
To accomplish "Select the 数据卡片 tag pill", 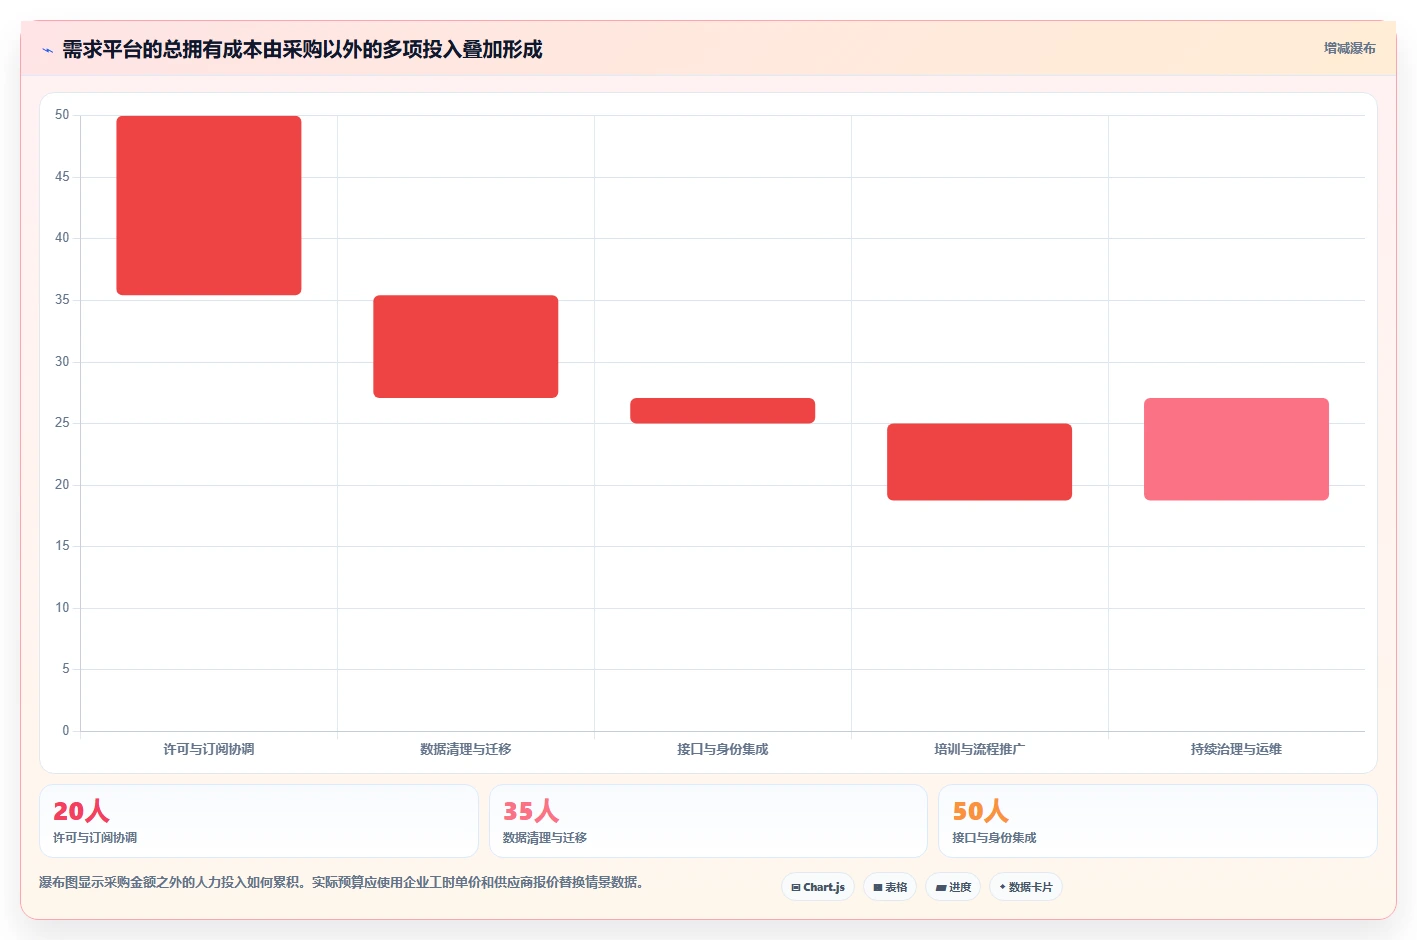I will (1025, 887).
